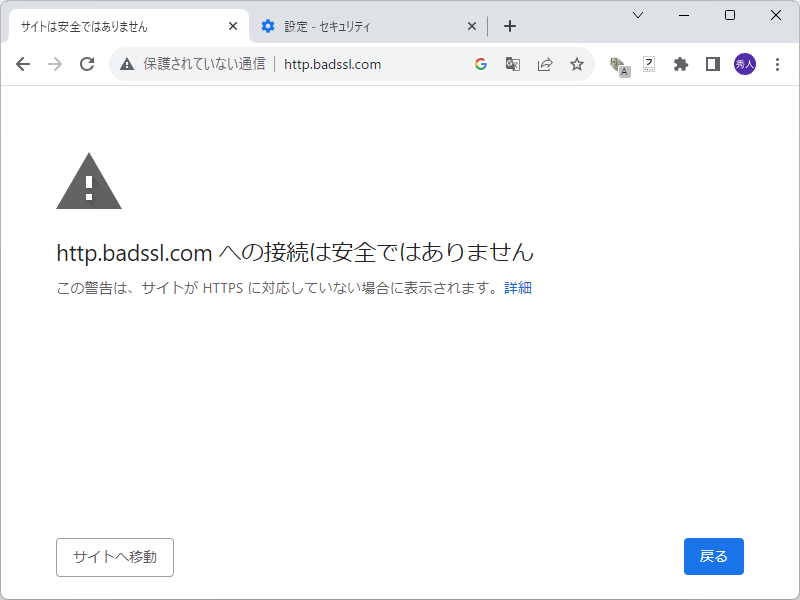Share the current page

(544, 63)
